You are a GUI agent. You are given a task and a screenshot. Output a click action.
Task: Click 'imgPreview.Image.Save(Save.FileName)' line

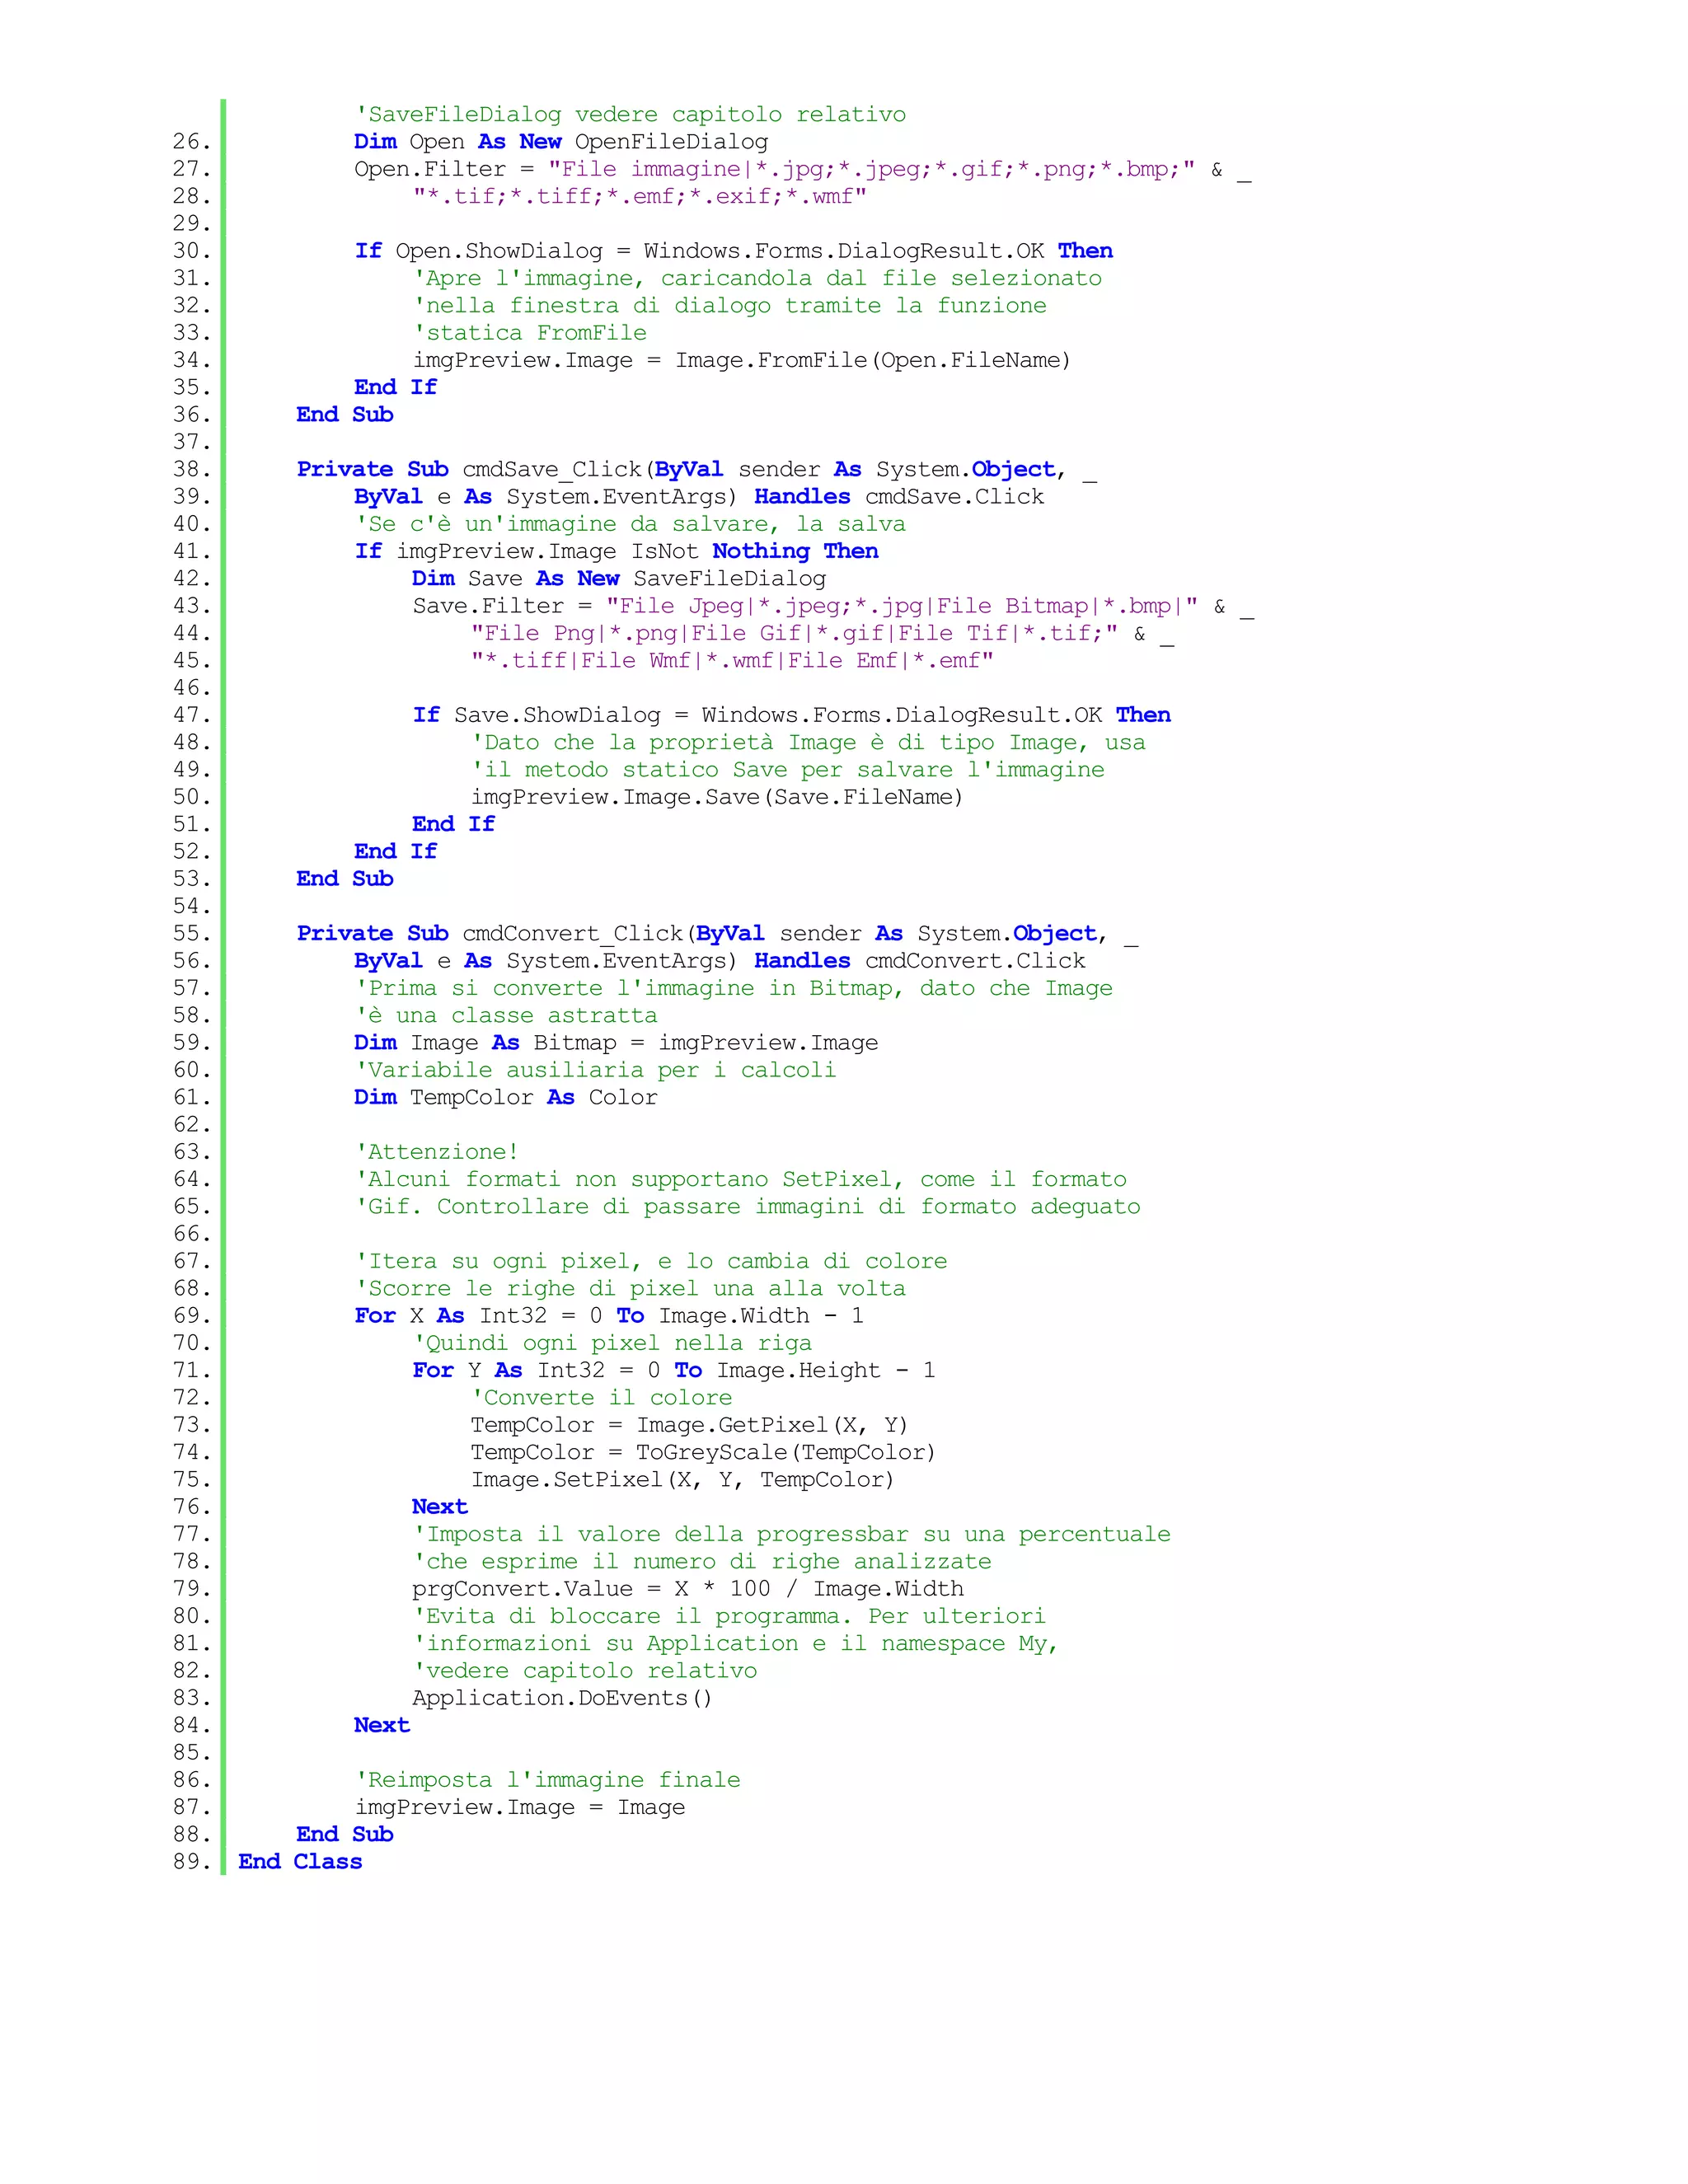[x=717, y=797]
